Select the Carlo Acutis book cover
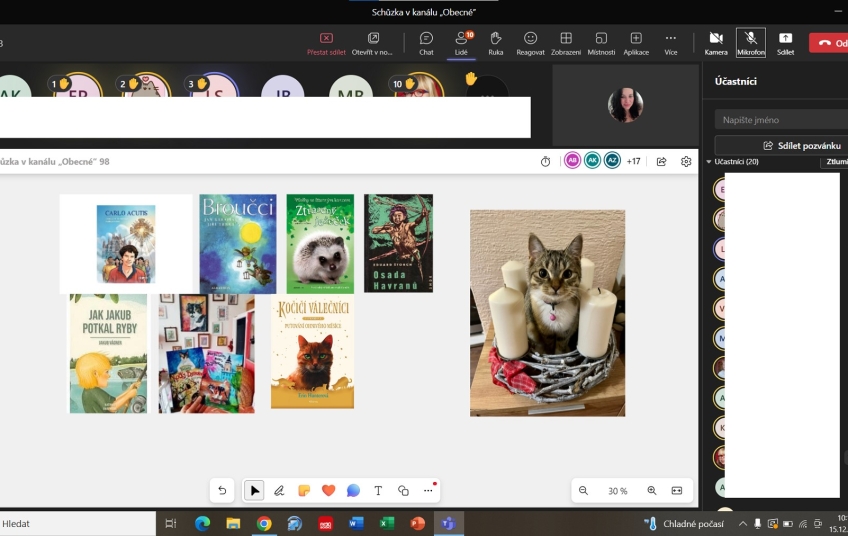Image resolution: width=848 pixels, height=536 pixels. (x=126, y=244)
